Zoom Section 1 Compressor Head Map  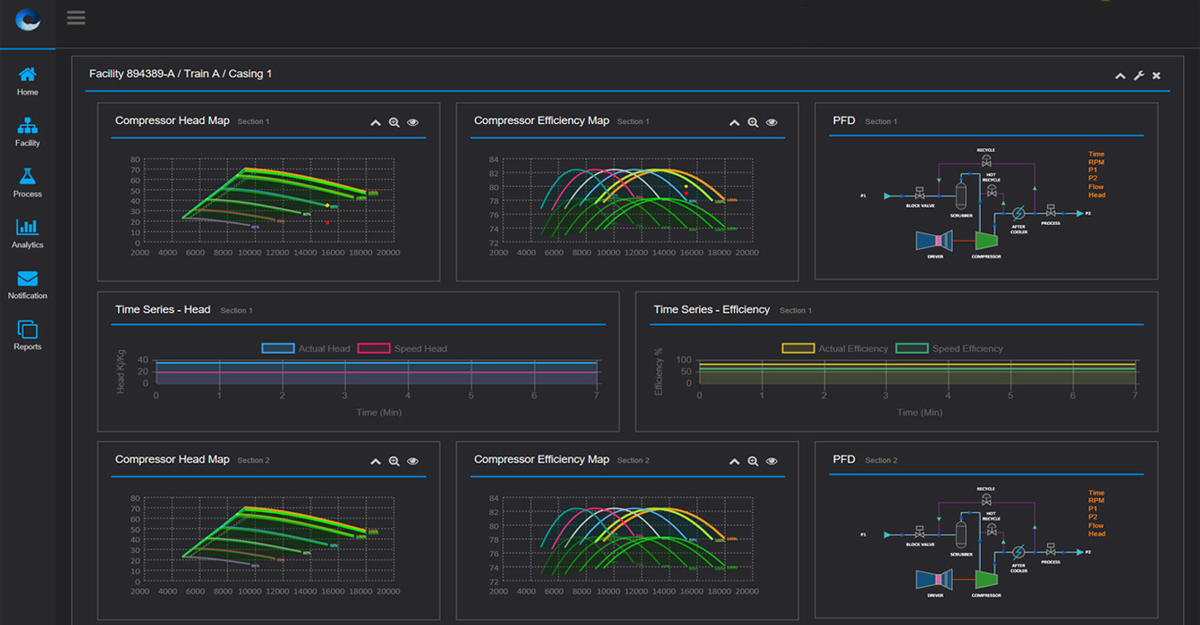pos(394,122)
